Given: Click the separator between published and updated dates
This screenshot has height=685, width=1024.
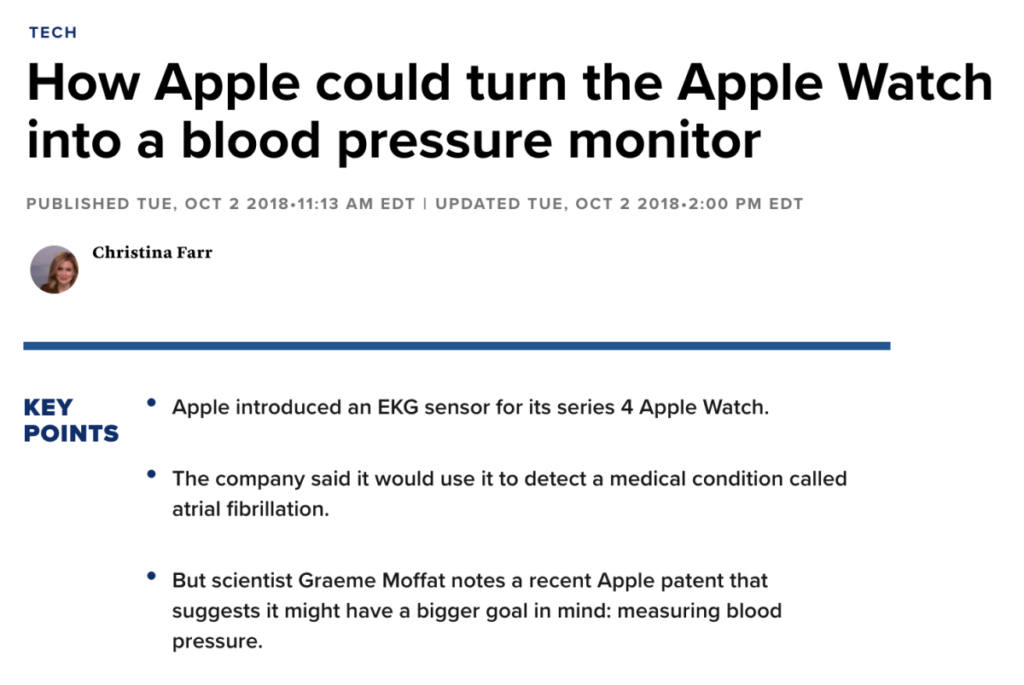Looking at the screenshot, I should click(425, 204).
